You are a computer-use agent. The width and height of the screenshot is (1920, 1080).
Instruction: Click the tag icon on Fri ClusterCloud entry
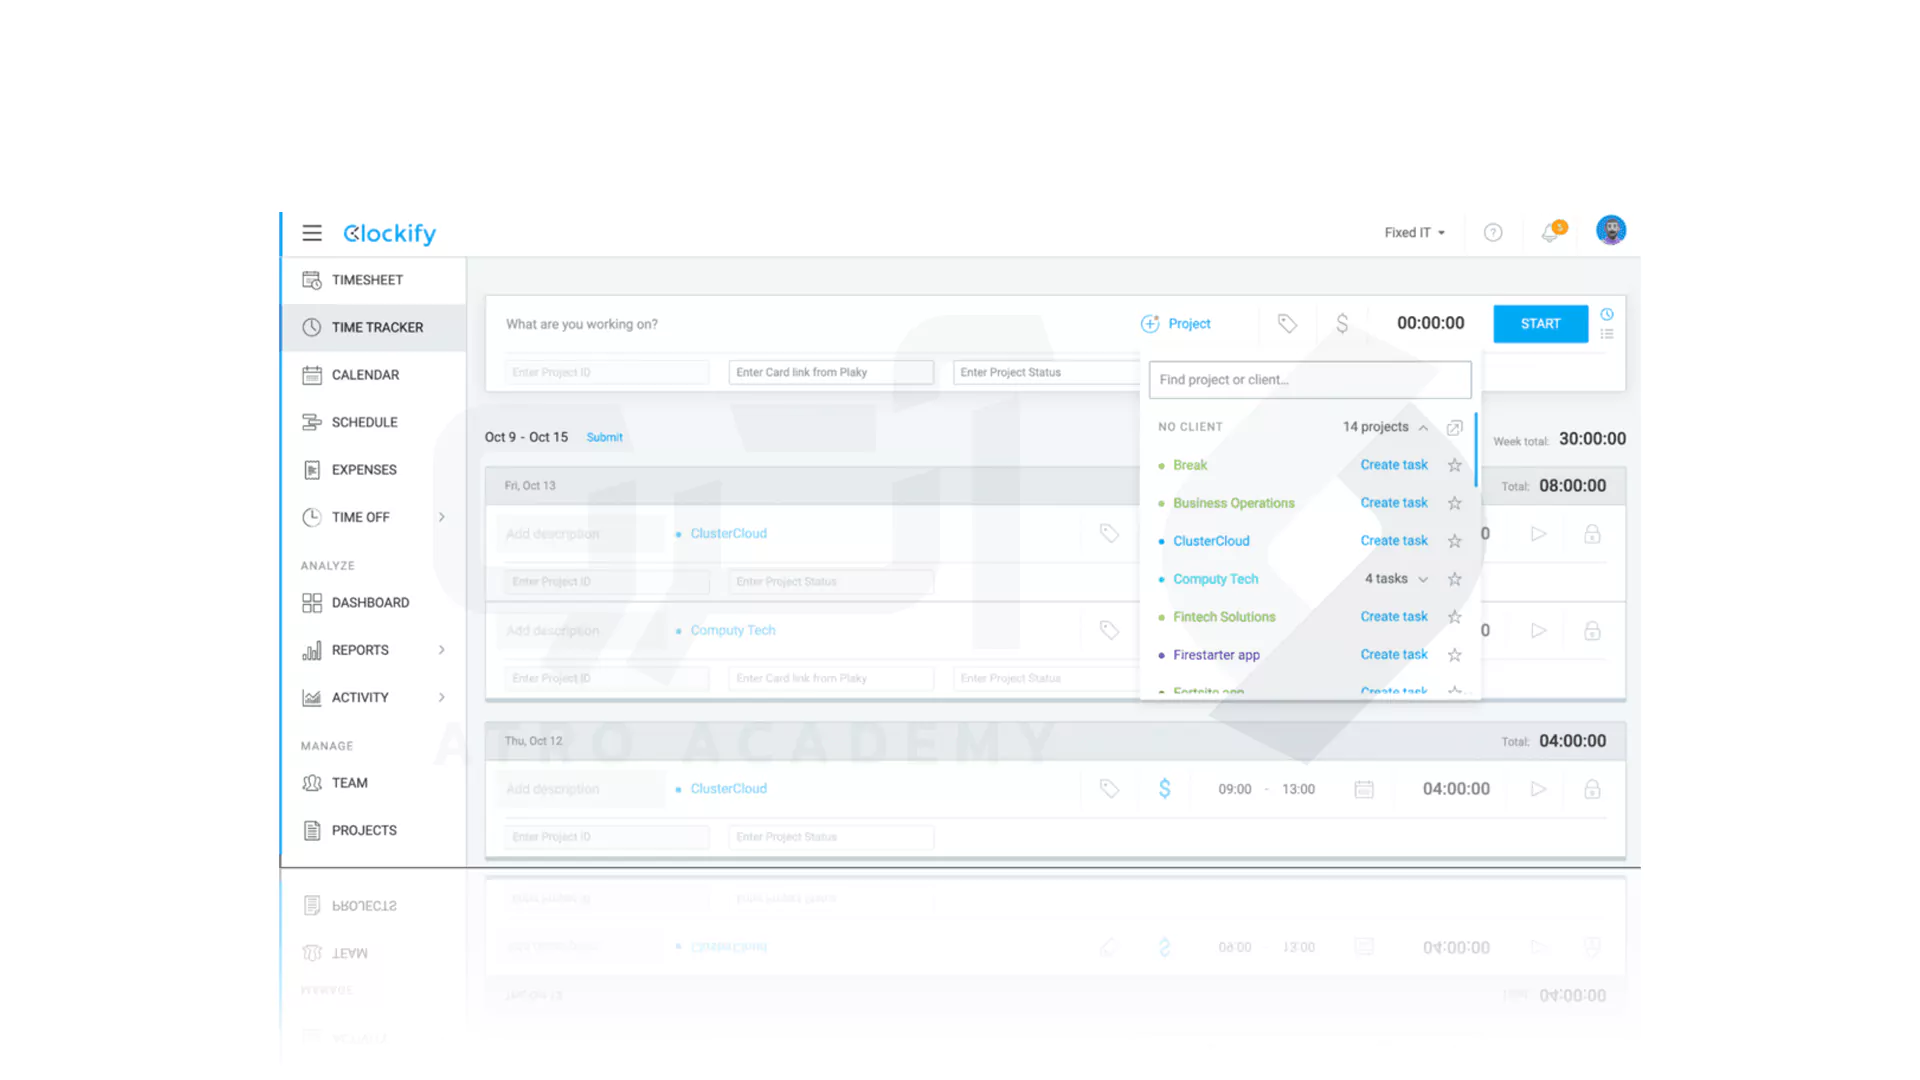coord(1109,533)
